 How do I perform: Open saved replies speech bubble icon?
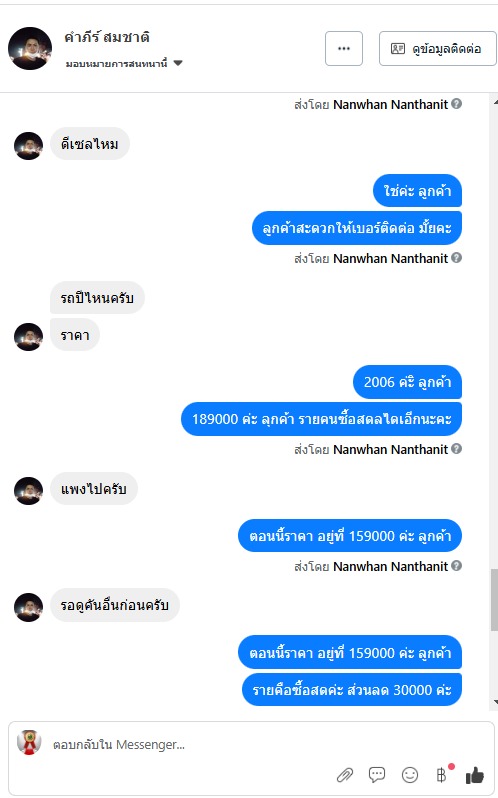pyautogui.click(x=377, y=775)
